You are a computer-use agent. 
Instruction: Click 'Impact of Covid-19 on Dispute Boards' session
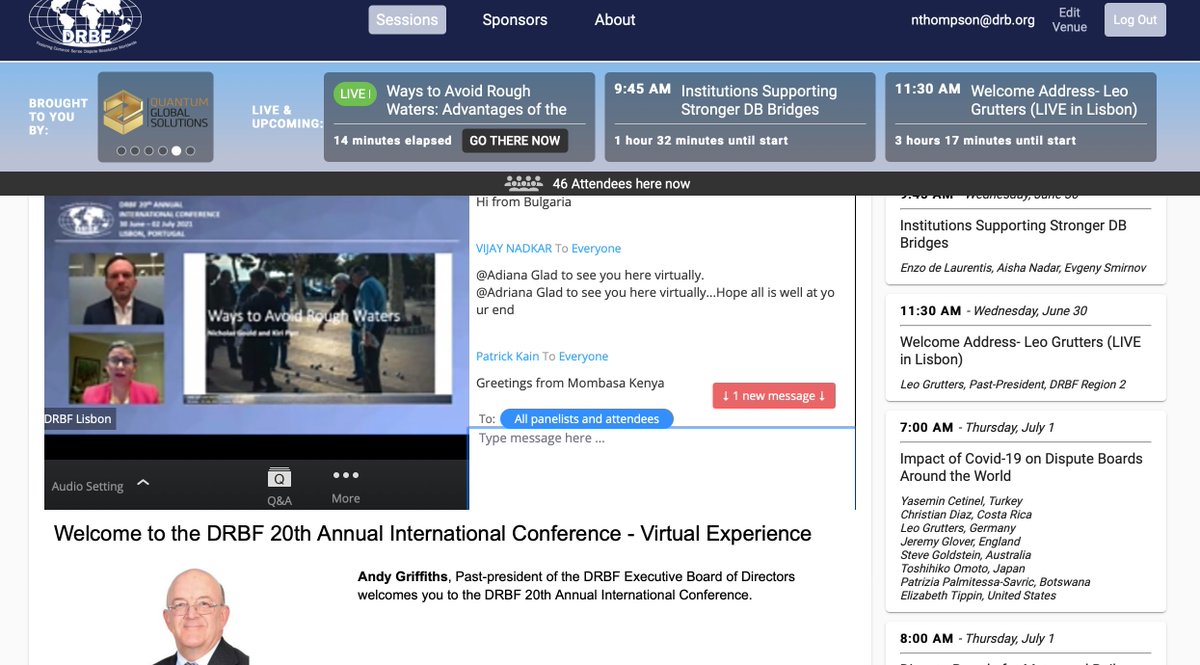[1021, 467]
